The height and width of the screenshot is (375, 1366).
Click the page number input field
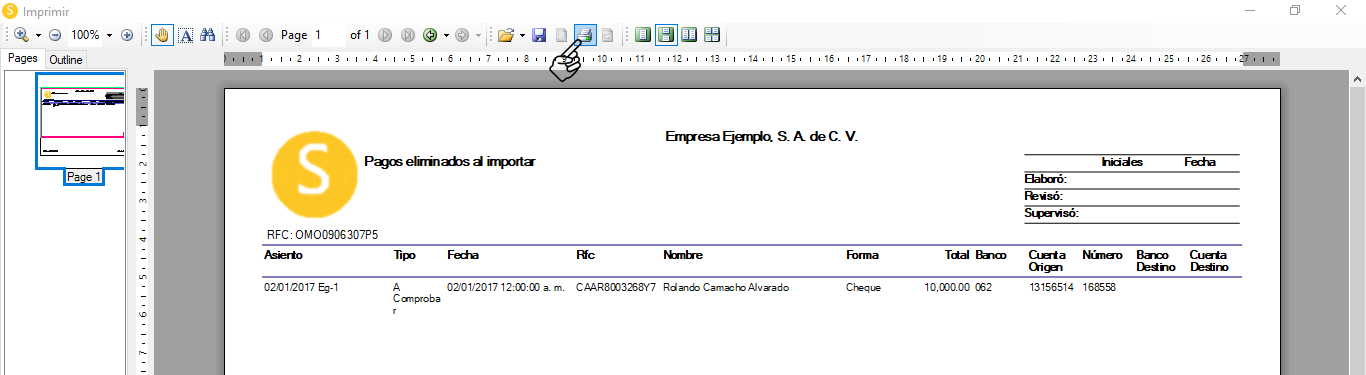327,35
